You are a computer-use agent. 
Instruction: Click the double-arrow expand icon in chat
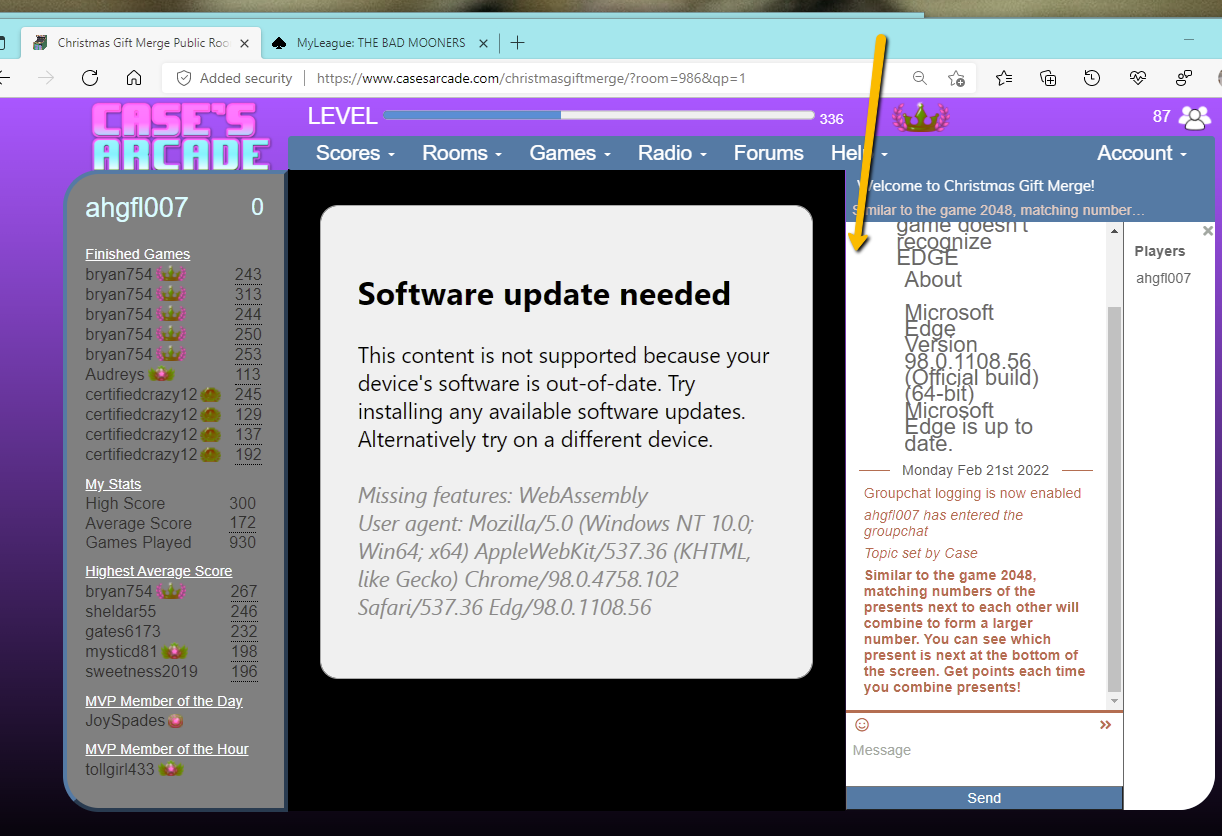coord(1105,725)
